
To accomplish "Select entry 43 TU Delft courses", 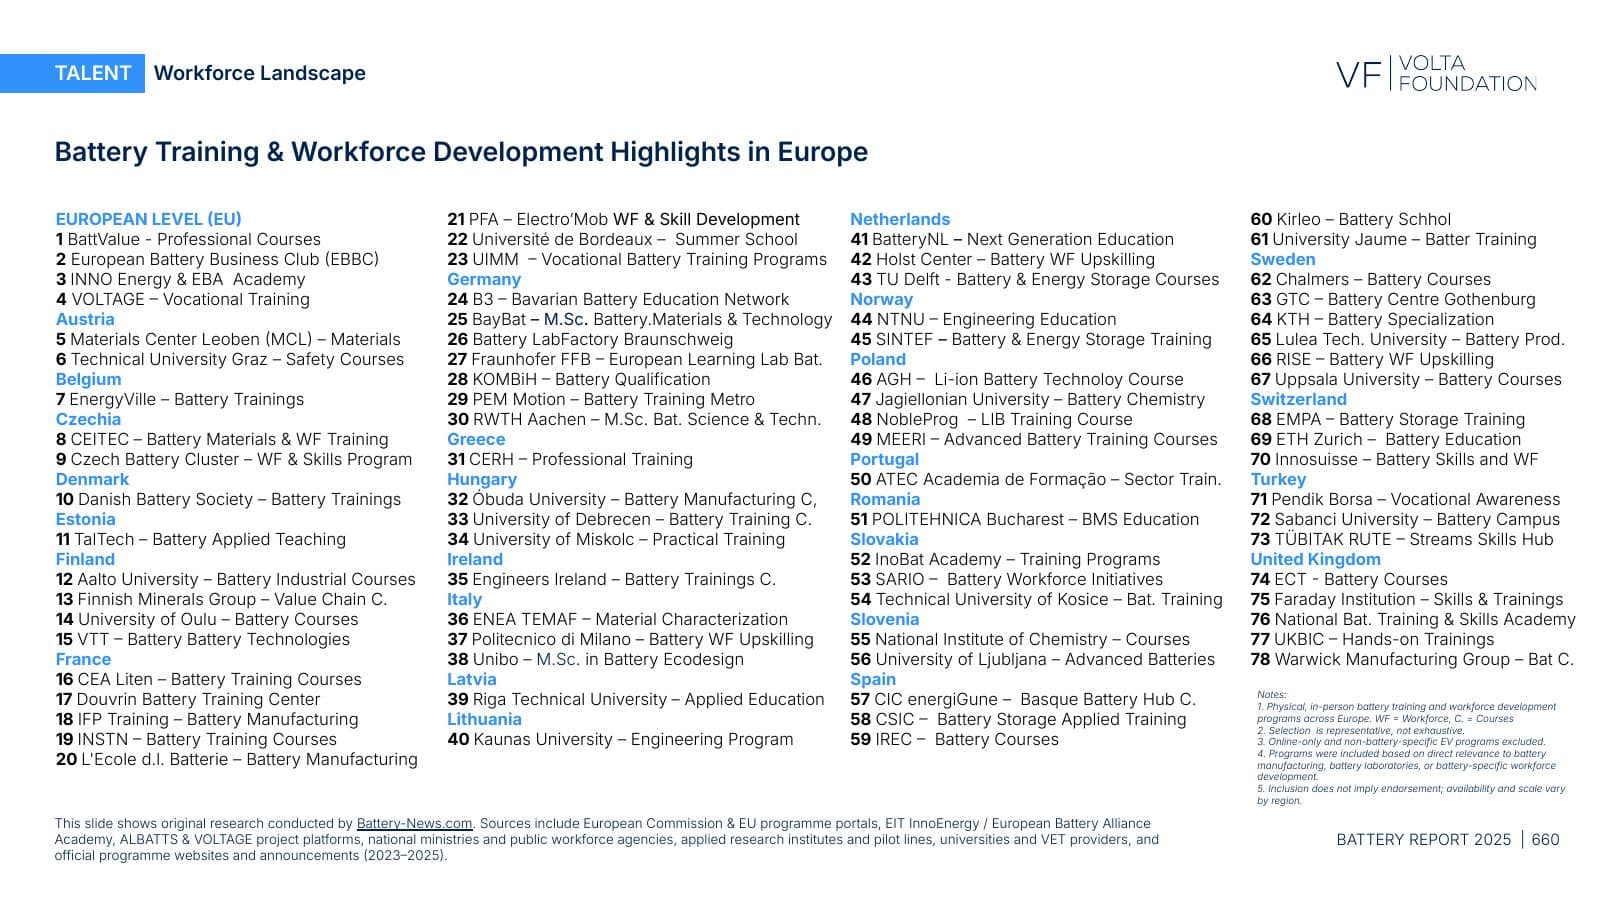I will pyautogui.click(x=1035, y=279).
